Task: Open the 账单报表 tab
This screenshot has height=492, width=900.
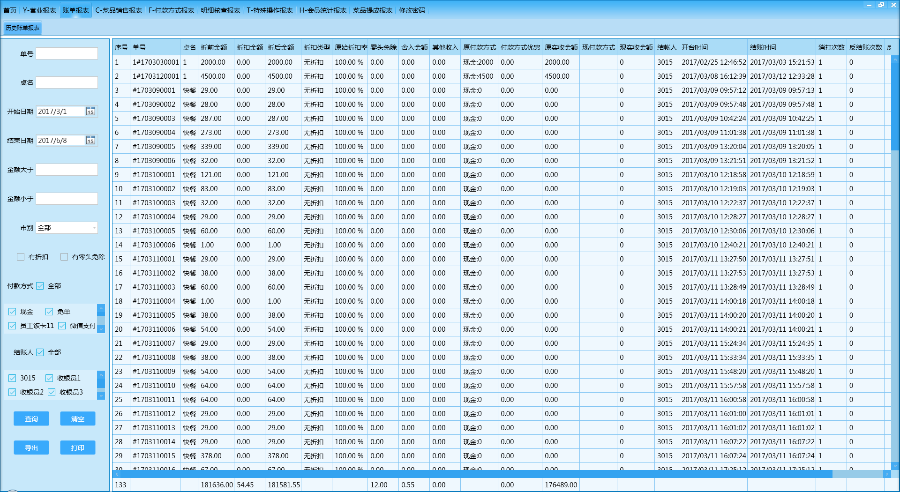Action: [74, 10]
